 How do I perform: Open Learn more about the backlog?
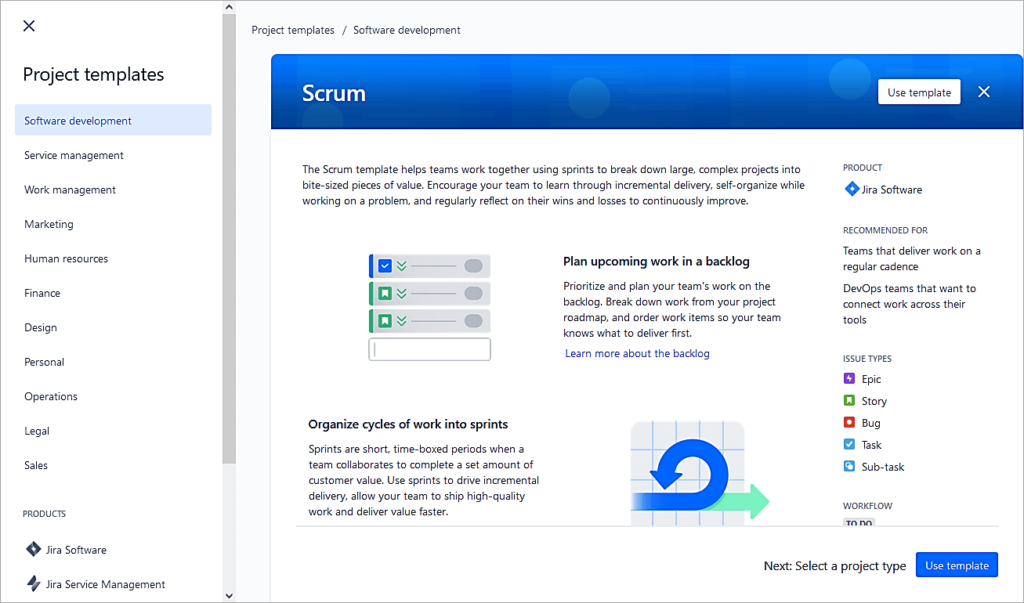click(637, 352)
